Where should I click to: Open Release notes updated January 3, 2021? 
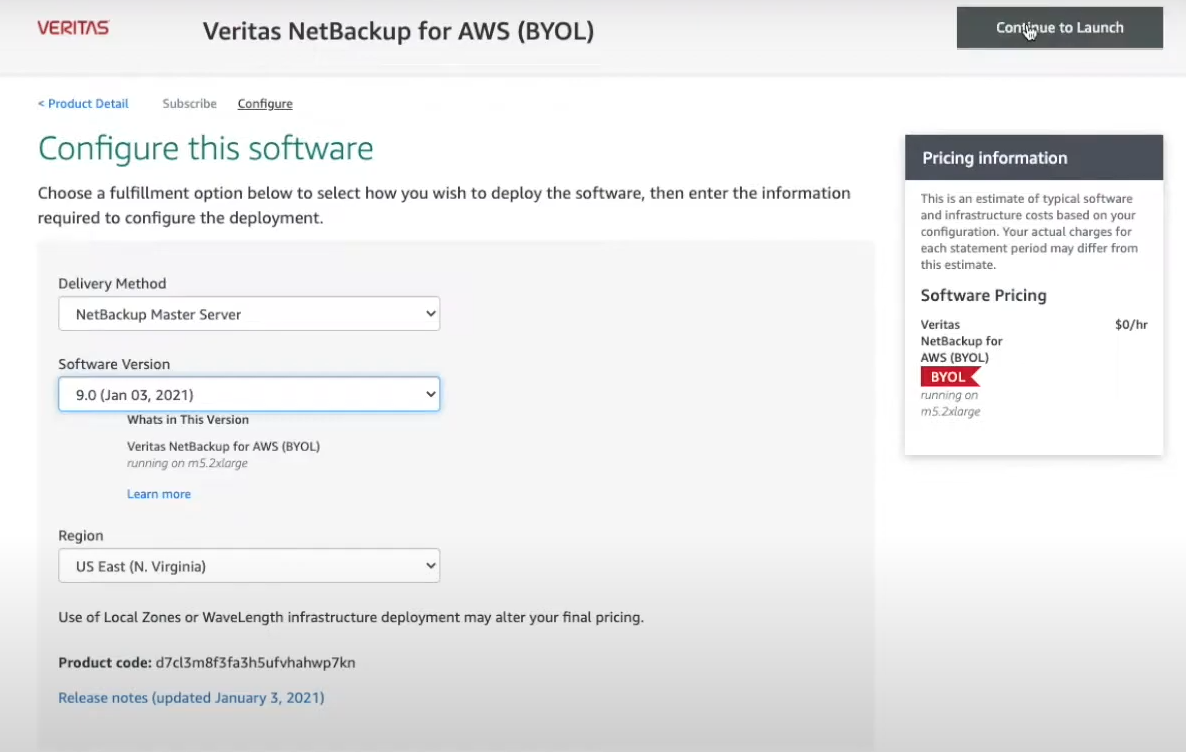[191, 698]
